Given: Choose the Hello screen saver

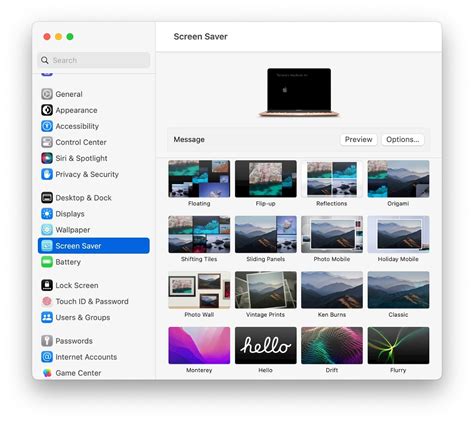Looking at the screenshot, I should pos(266,345).
